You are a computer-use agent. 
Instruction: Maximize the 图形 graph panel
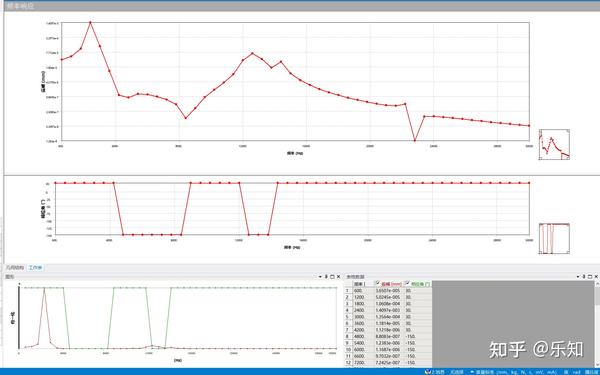coord(332,276)
